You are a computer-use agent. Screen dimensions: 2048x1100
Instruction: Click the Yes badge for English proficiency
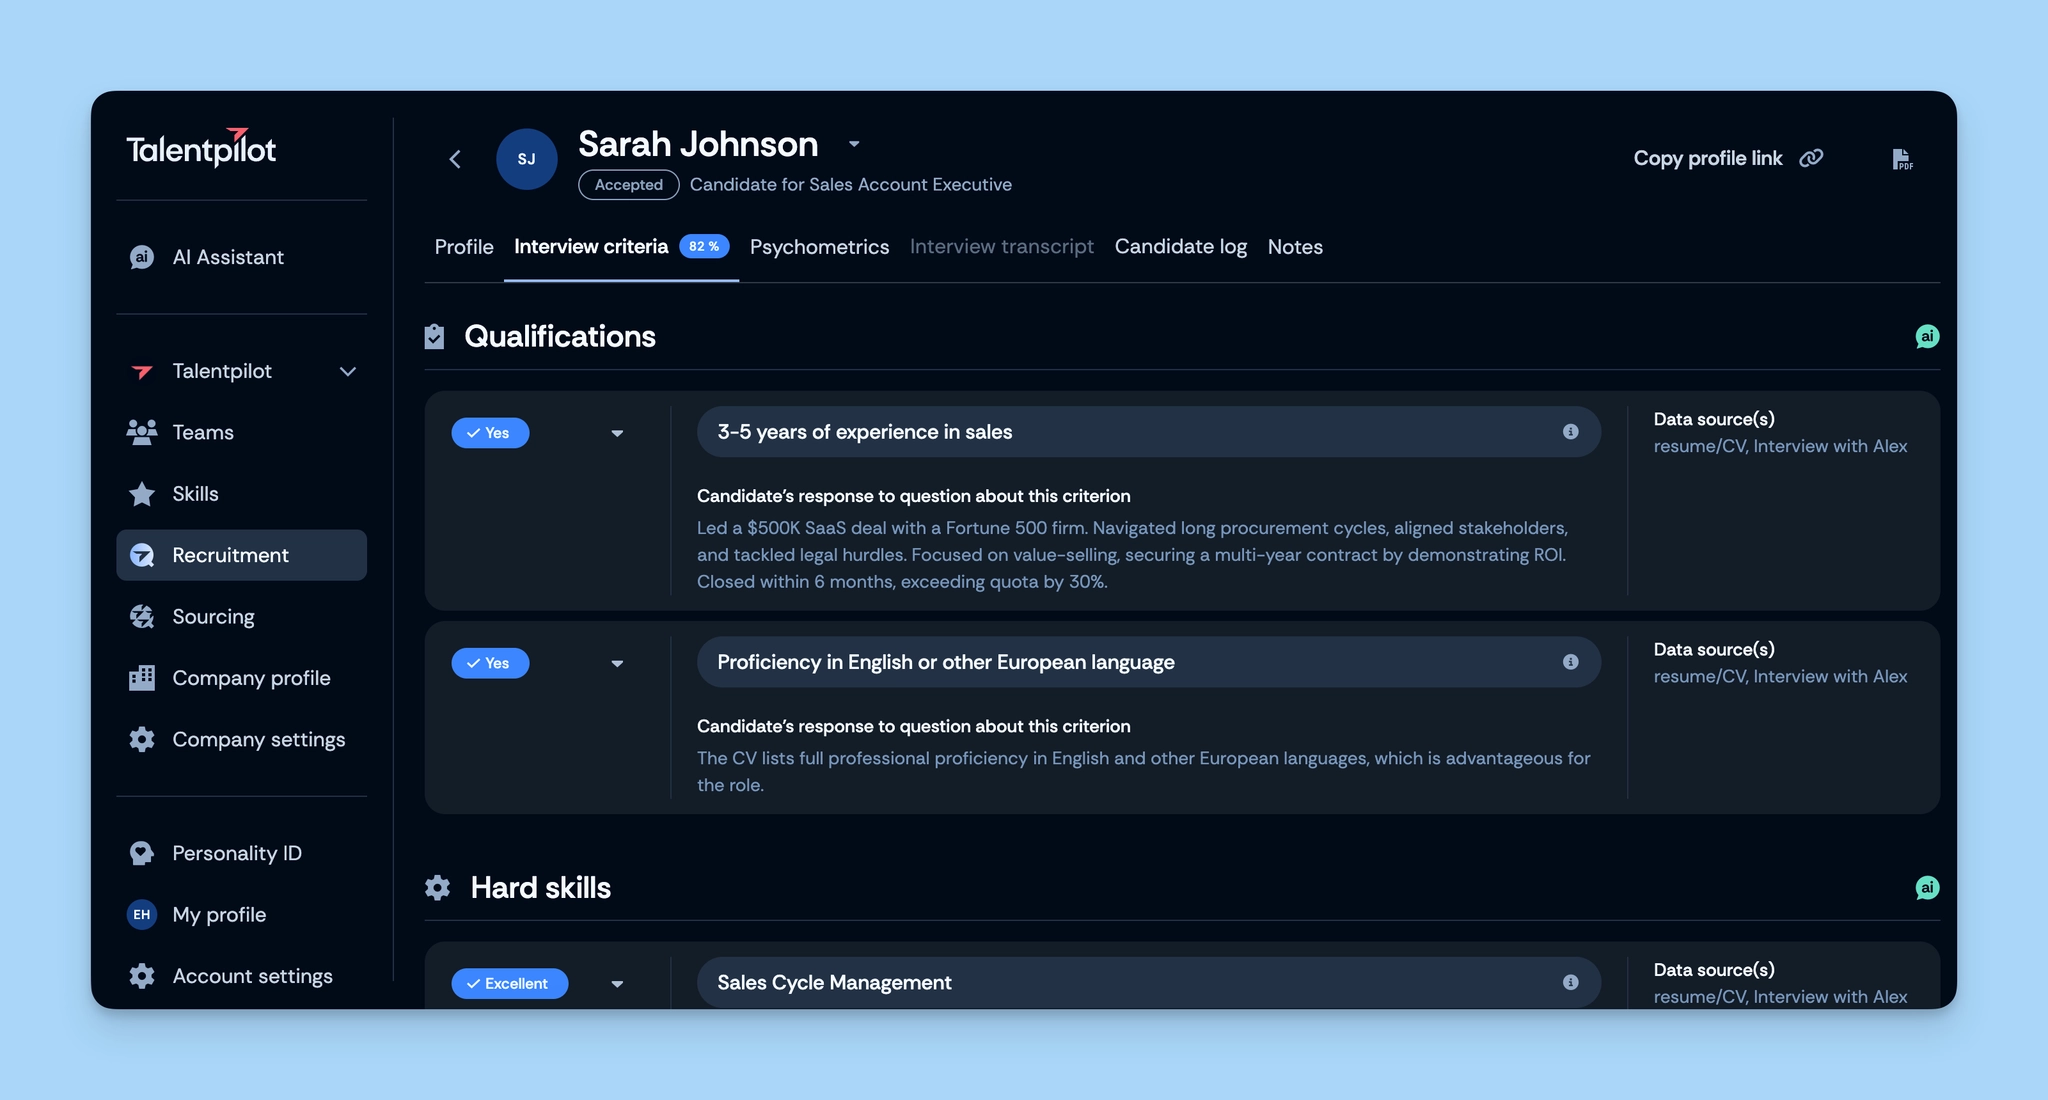point(489,663)
